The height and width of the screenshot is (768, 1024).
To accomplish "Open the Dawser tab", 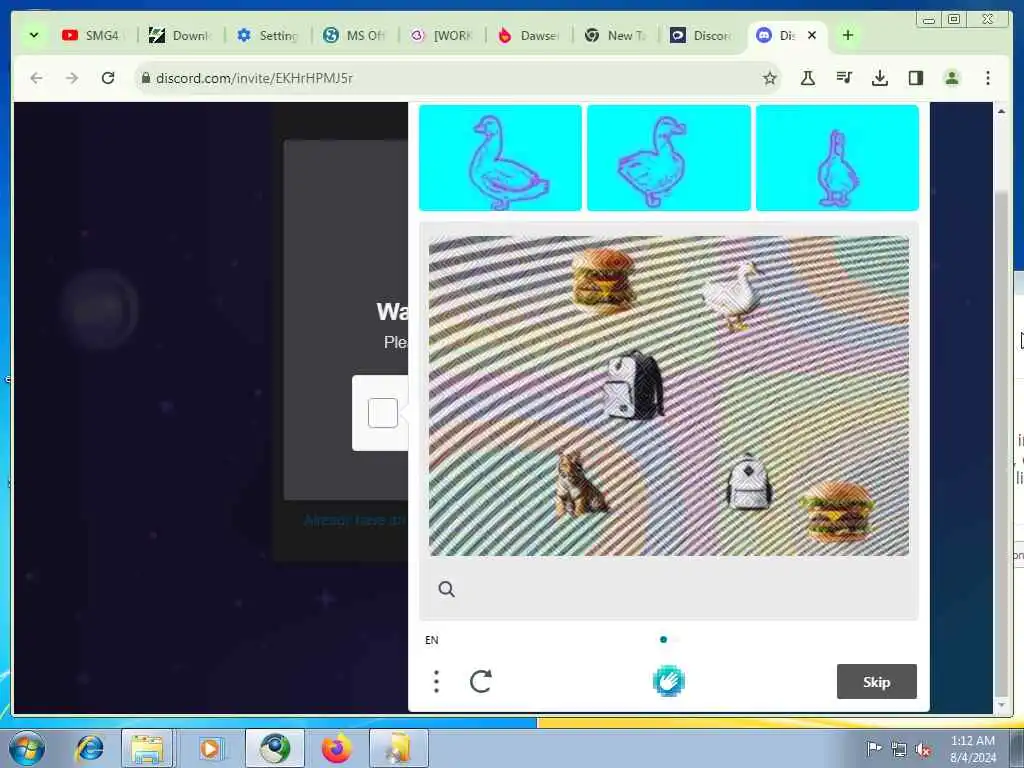I will (528, 35).
